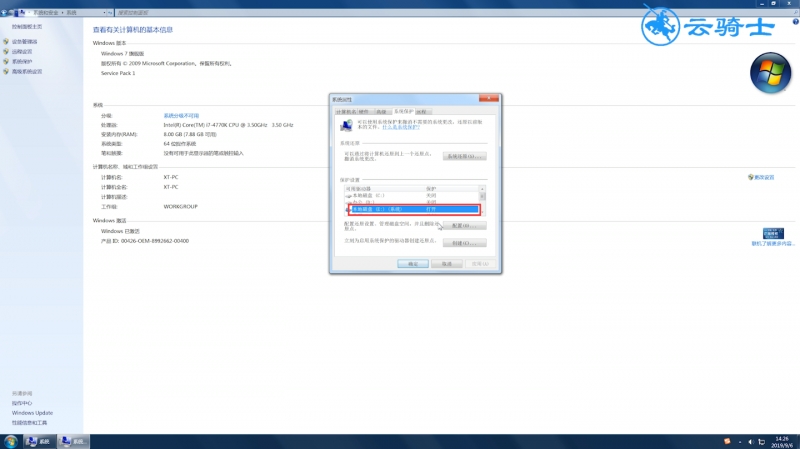Click the 联机了解更多内容 link
800x449 pixels.
(772, 244)
